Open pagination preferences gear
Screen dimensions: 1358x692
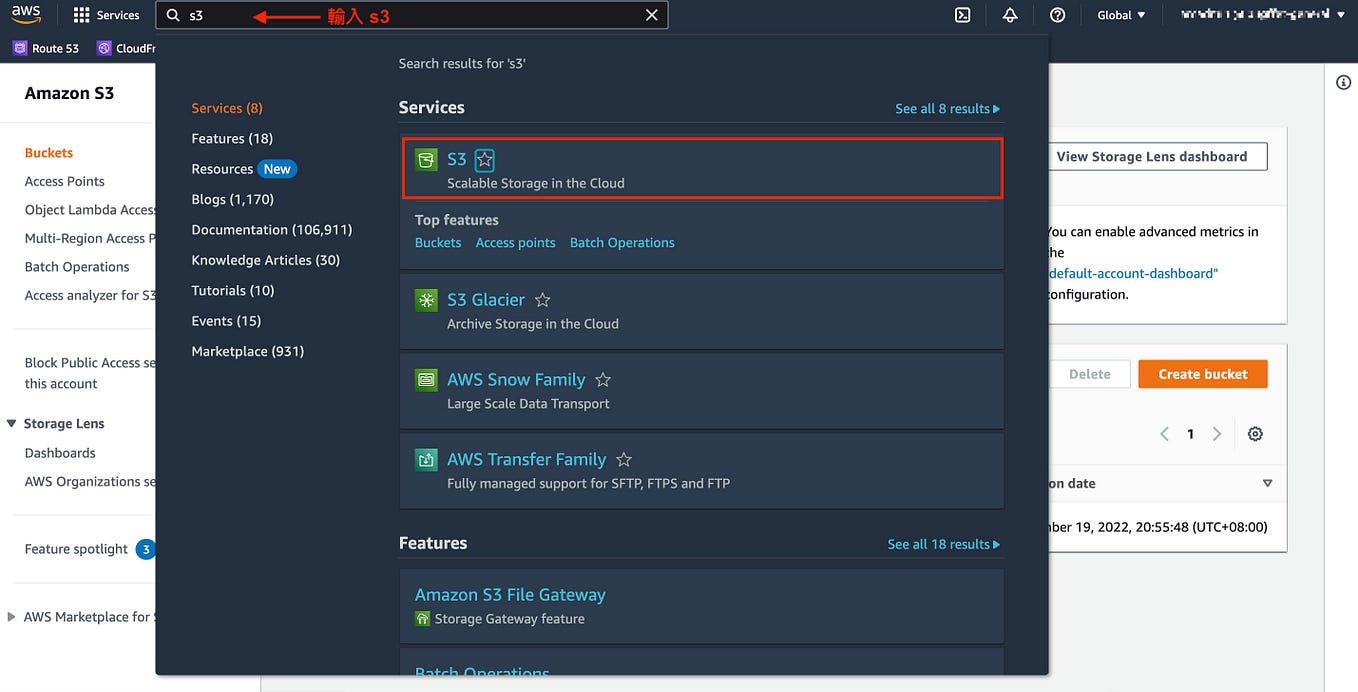(1255, 433)
